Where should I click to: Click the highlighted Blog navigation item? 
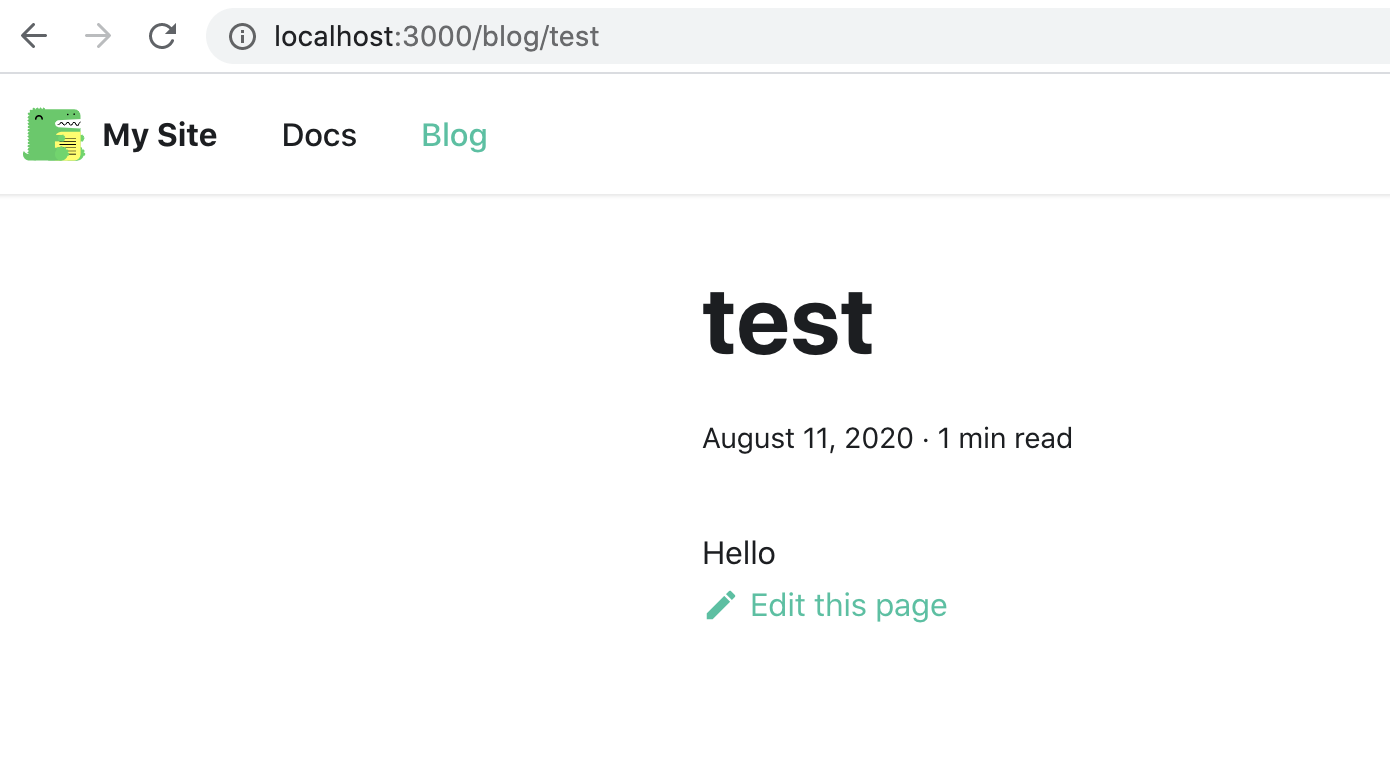pos(454,135)
